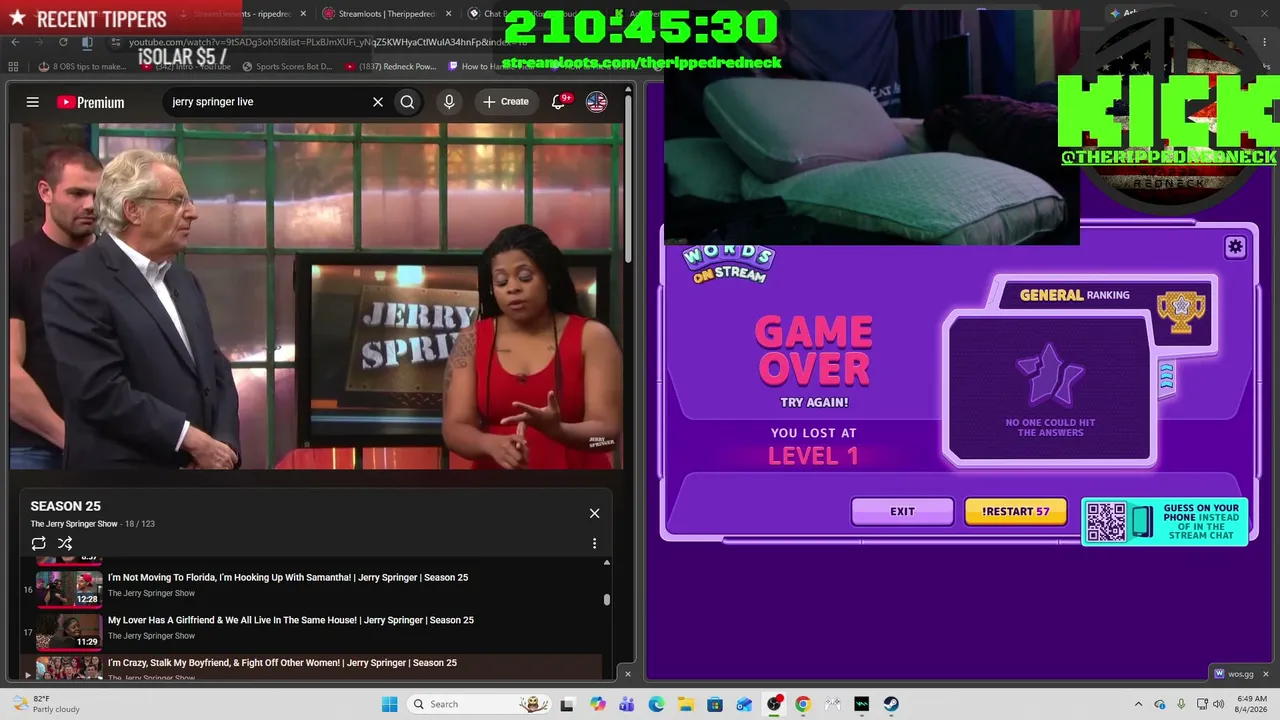Open 'The Jerry Springer Show' playlist link
Screen dimensions: 1280x720
74,524
